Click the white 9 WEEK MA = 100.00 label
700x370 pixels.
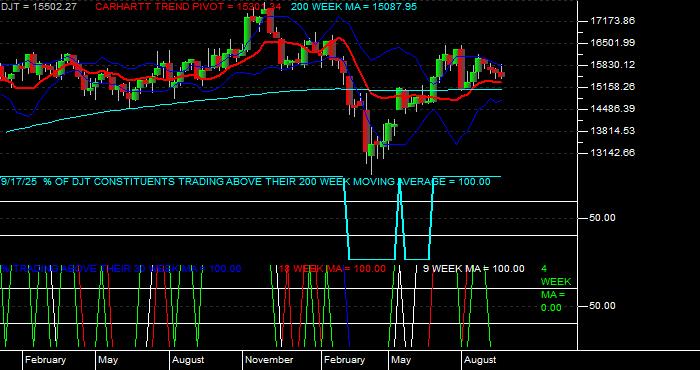[474, 269]
